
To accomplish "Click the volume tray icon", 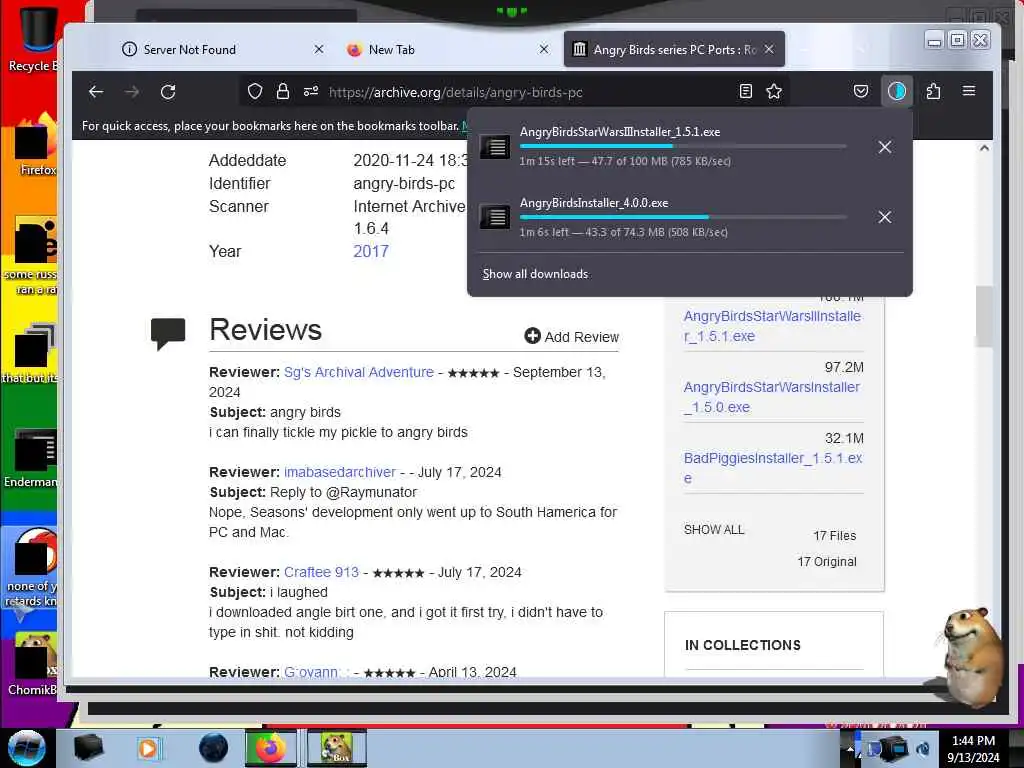I will [x=923, y=748].
